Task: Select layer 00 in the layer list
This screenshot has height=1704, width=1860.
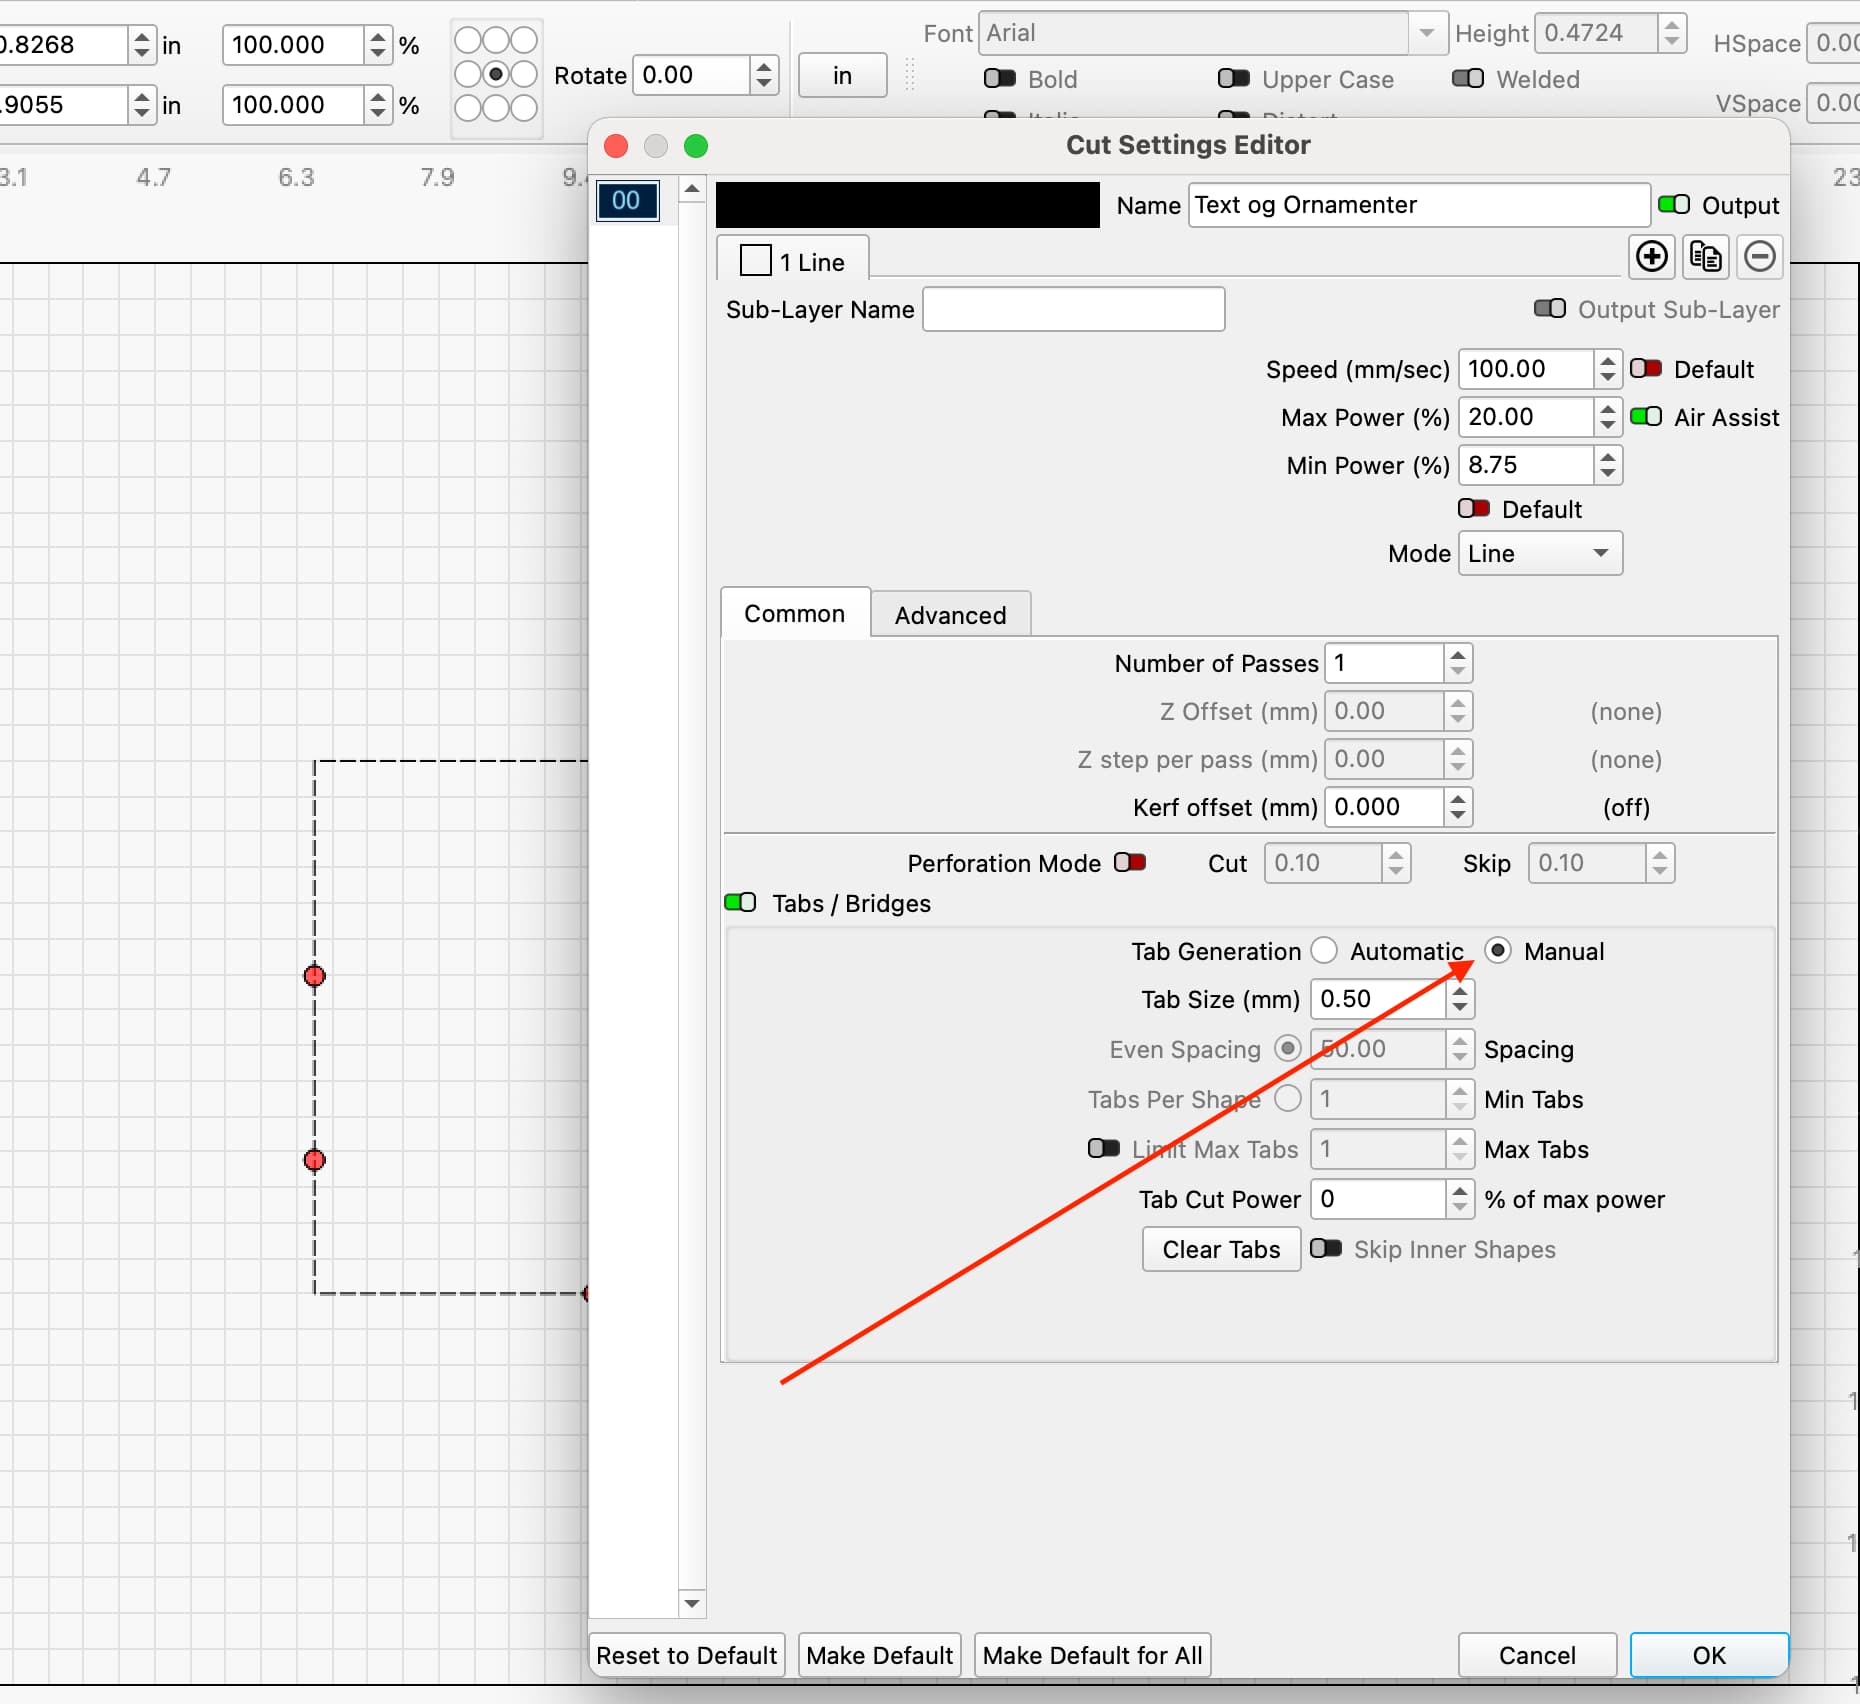Action: [627, 201]
